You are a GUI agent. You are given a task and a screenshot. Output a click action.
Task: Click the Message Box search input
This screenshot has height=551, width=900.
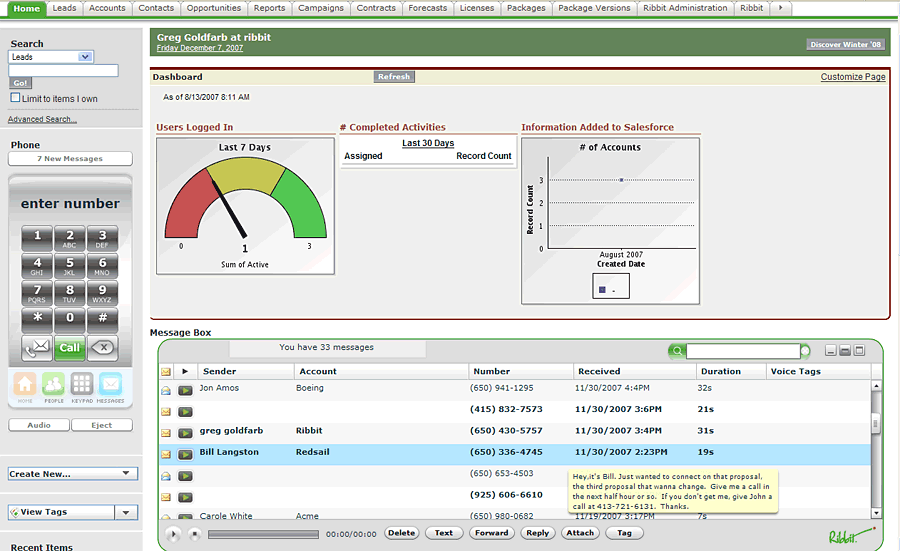point(743,351)
